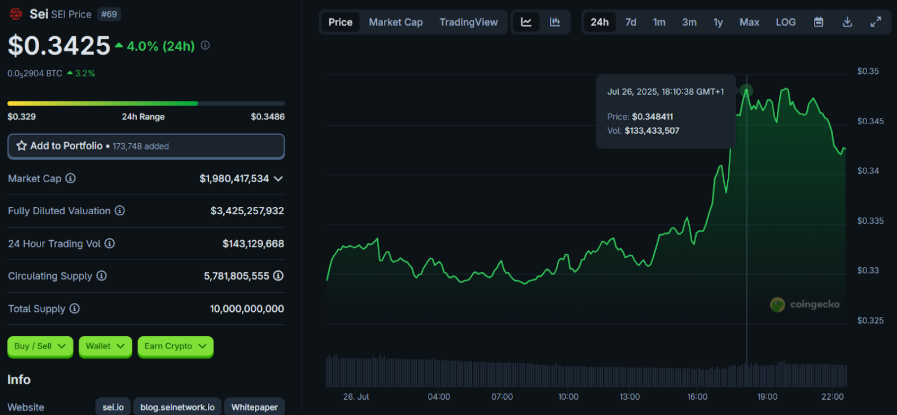This screenshot has width=897, height=415.
Task: Open the sei.io website link
Action: (113, 408)
